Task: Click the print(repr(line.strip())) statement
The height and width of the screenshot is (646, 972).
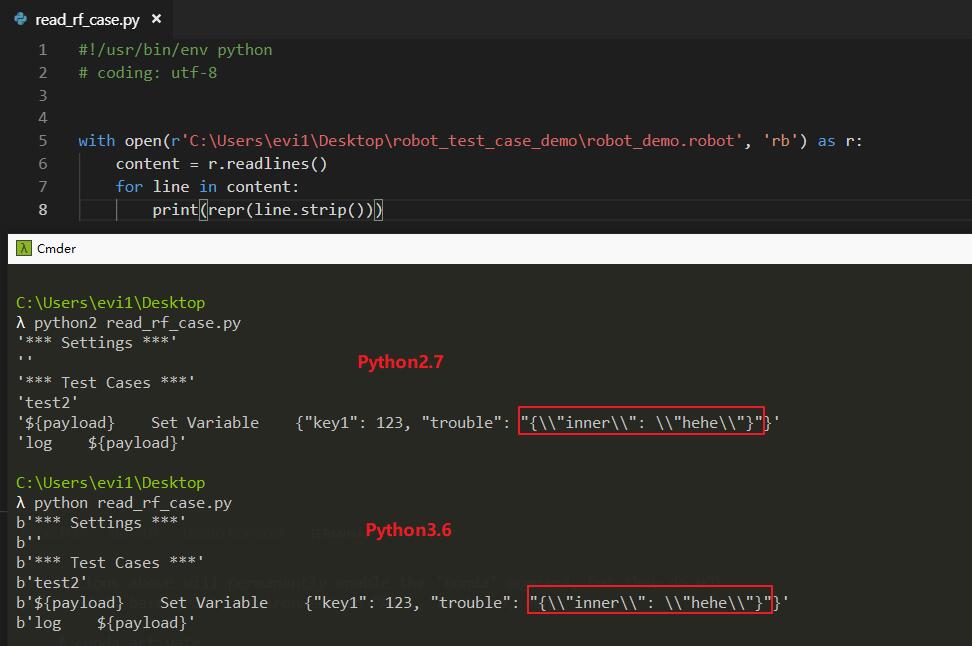Action: point(268,210)
